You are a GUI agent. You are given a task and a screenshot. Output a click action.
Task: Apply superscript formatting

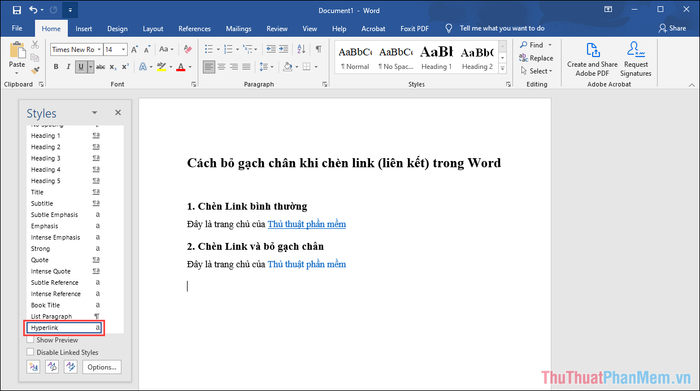(x=125, y=67)
